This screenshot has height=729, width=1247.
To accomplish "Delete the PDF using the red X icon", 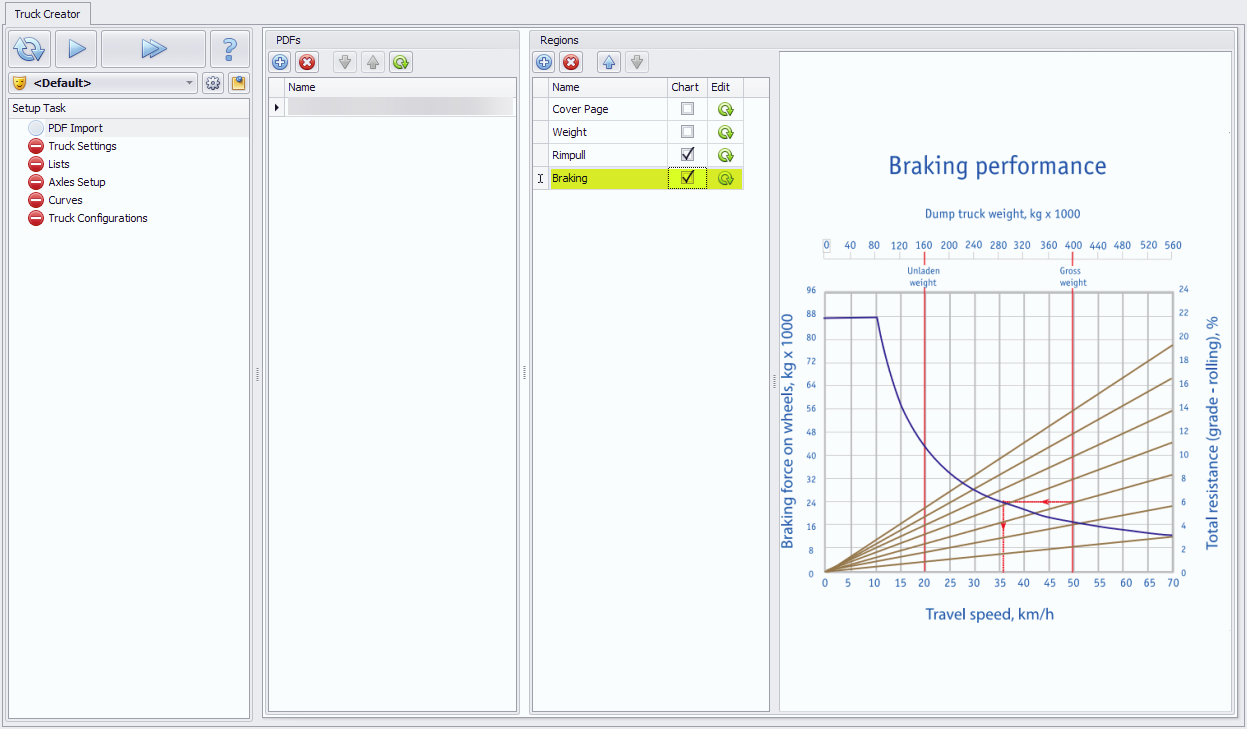I will [307, 62].
